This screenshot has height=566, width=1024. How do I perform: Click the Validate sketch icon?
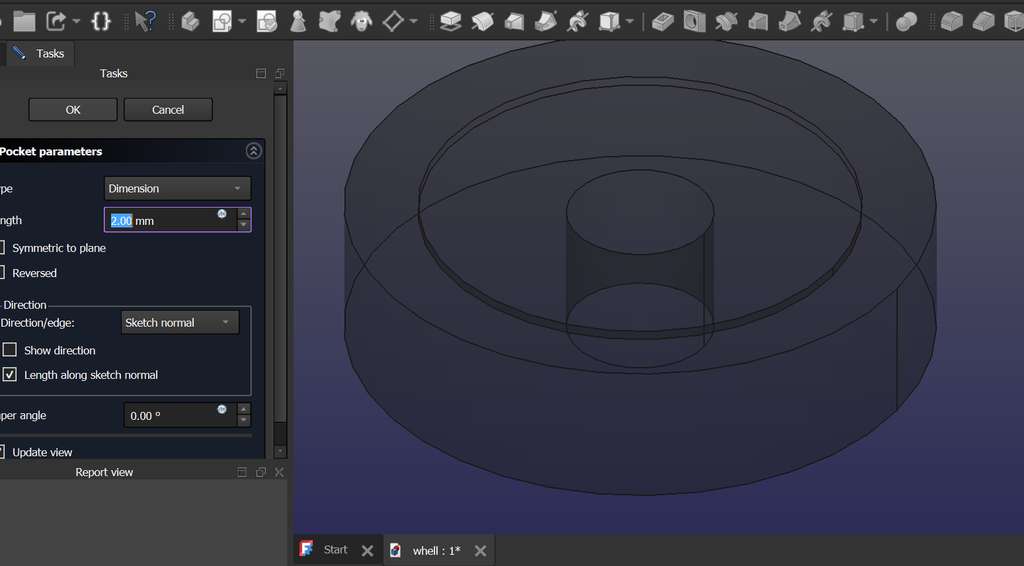click(266, 22)
